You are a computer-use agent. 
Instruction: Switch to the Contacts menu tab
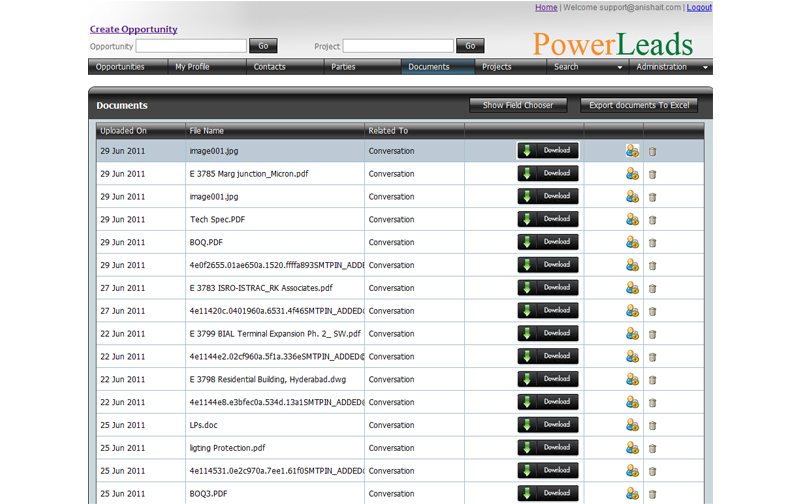[x=269, y=67]
